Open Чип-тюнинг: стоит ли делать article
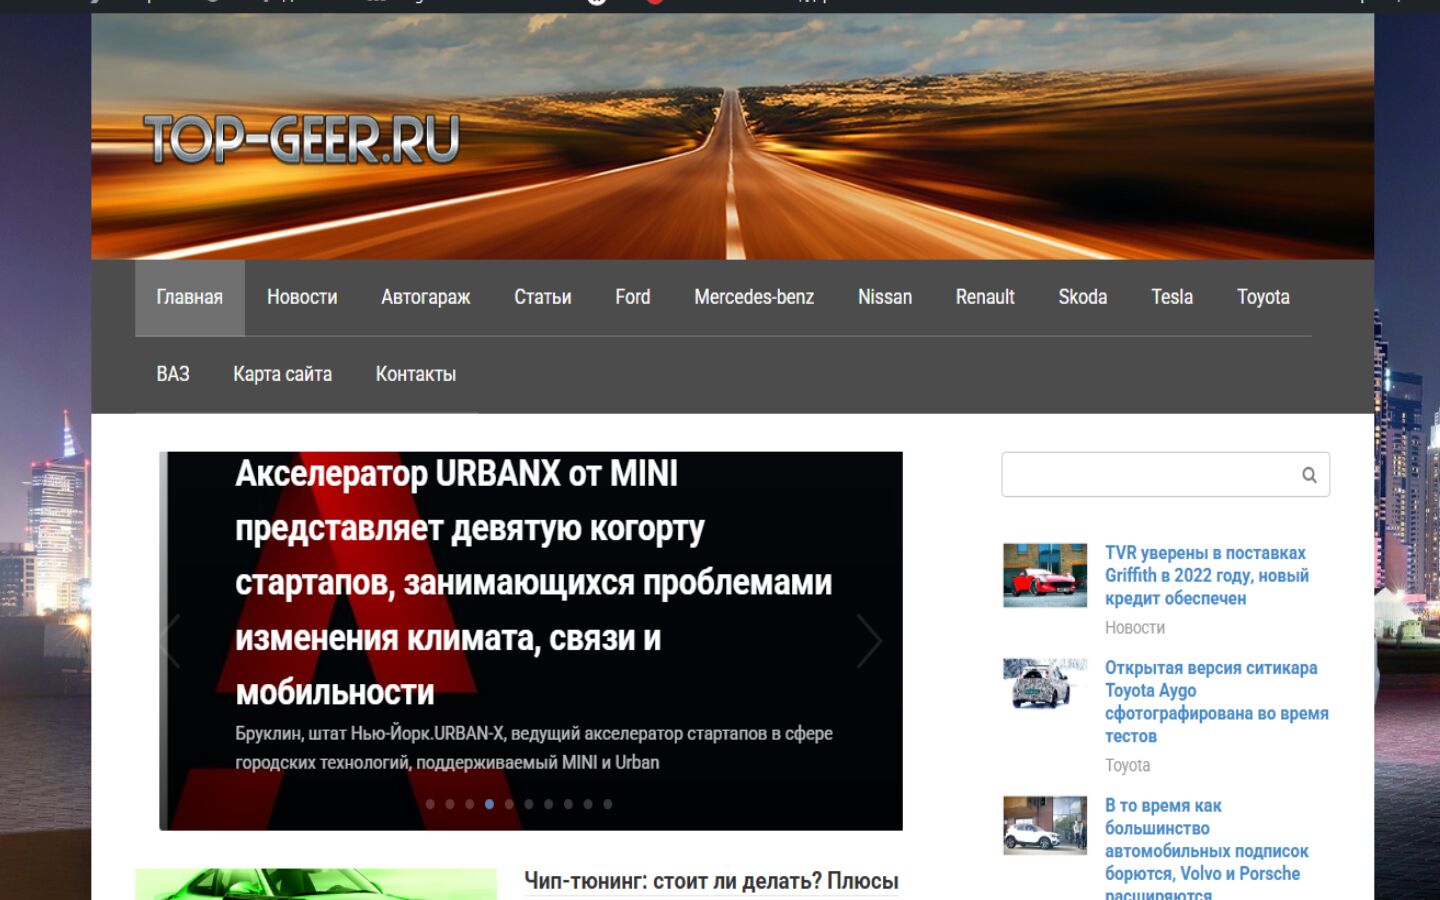Screen dimensions: 1440x900 tap(711, 882)
